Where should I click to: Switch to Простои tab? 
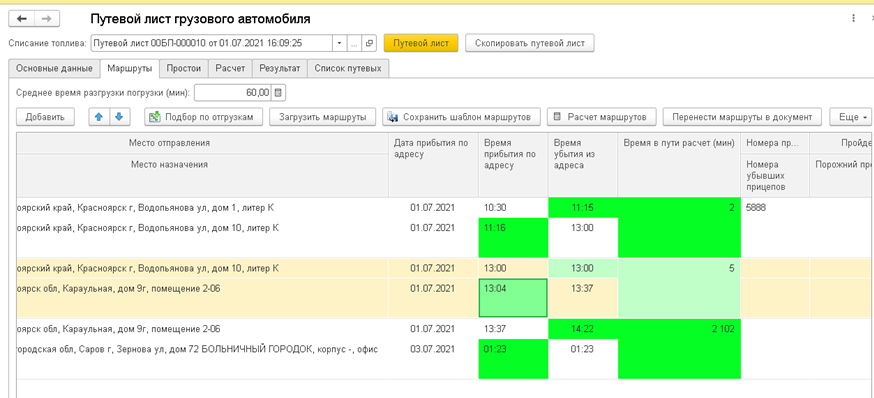(183, 69)
